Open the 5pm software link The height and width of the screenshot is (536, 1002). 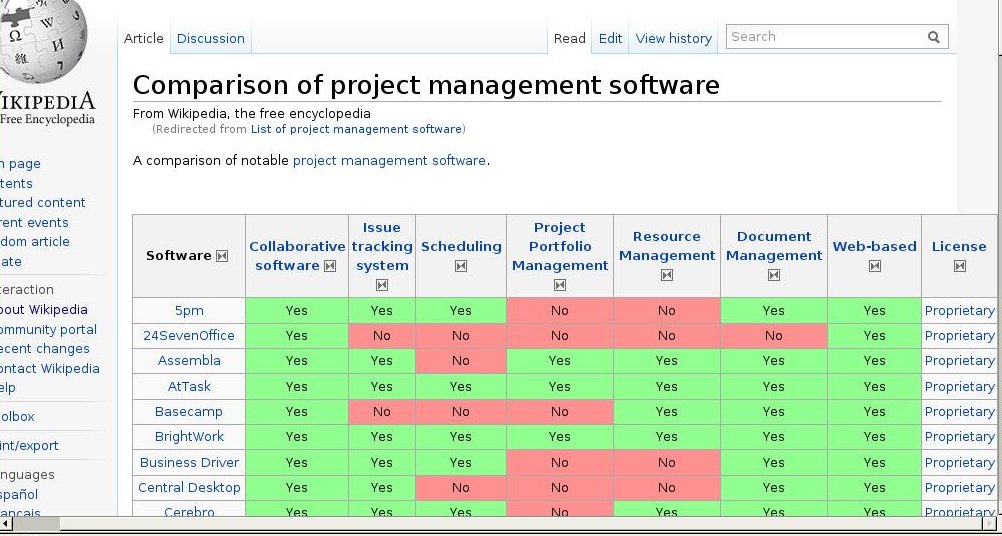pyautogui.click(x=189, y=310)
